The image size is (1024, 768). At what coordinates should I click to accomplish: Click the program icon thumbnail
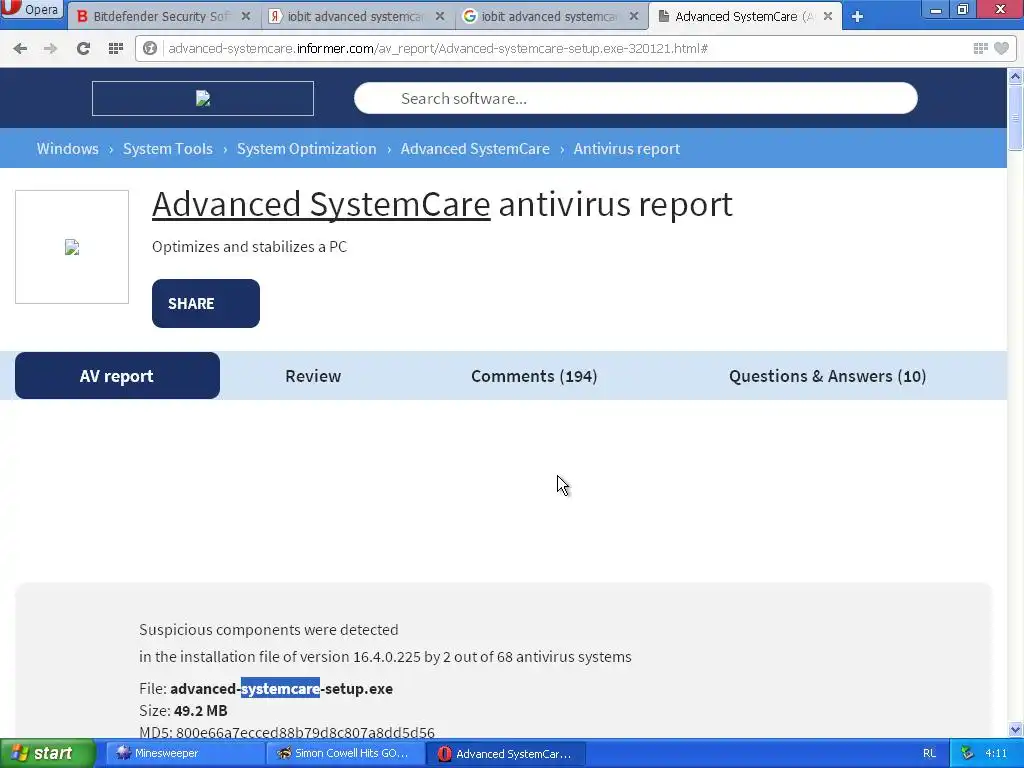pyautogui.click(x=72, y=247)
